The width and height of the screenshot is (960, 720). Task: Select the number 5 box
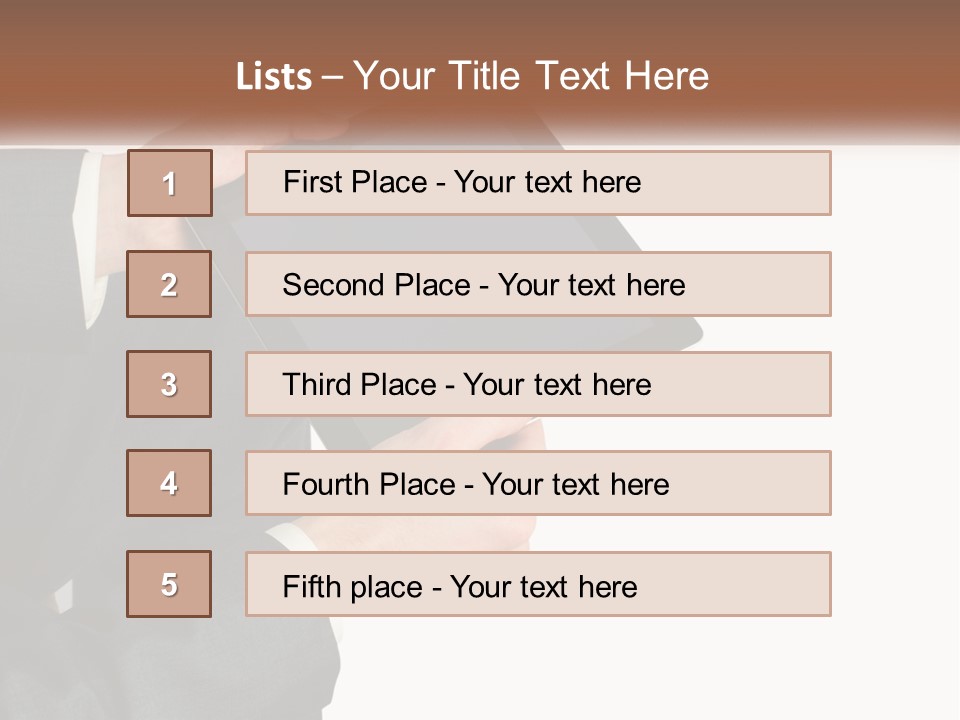coord(169,584)
